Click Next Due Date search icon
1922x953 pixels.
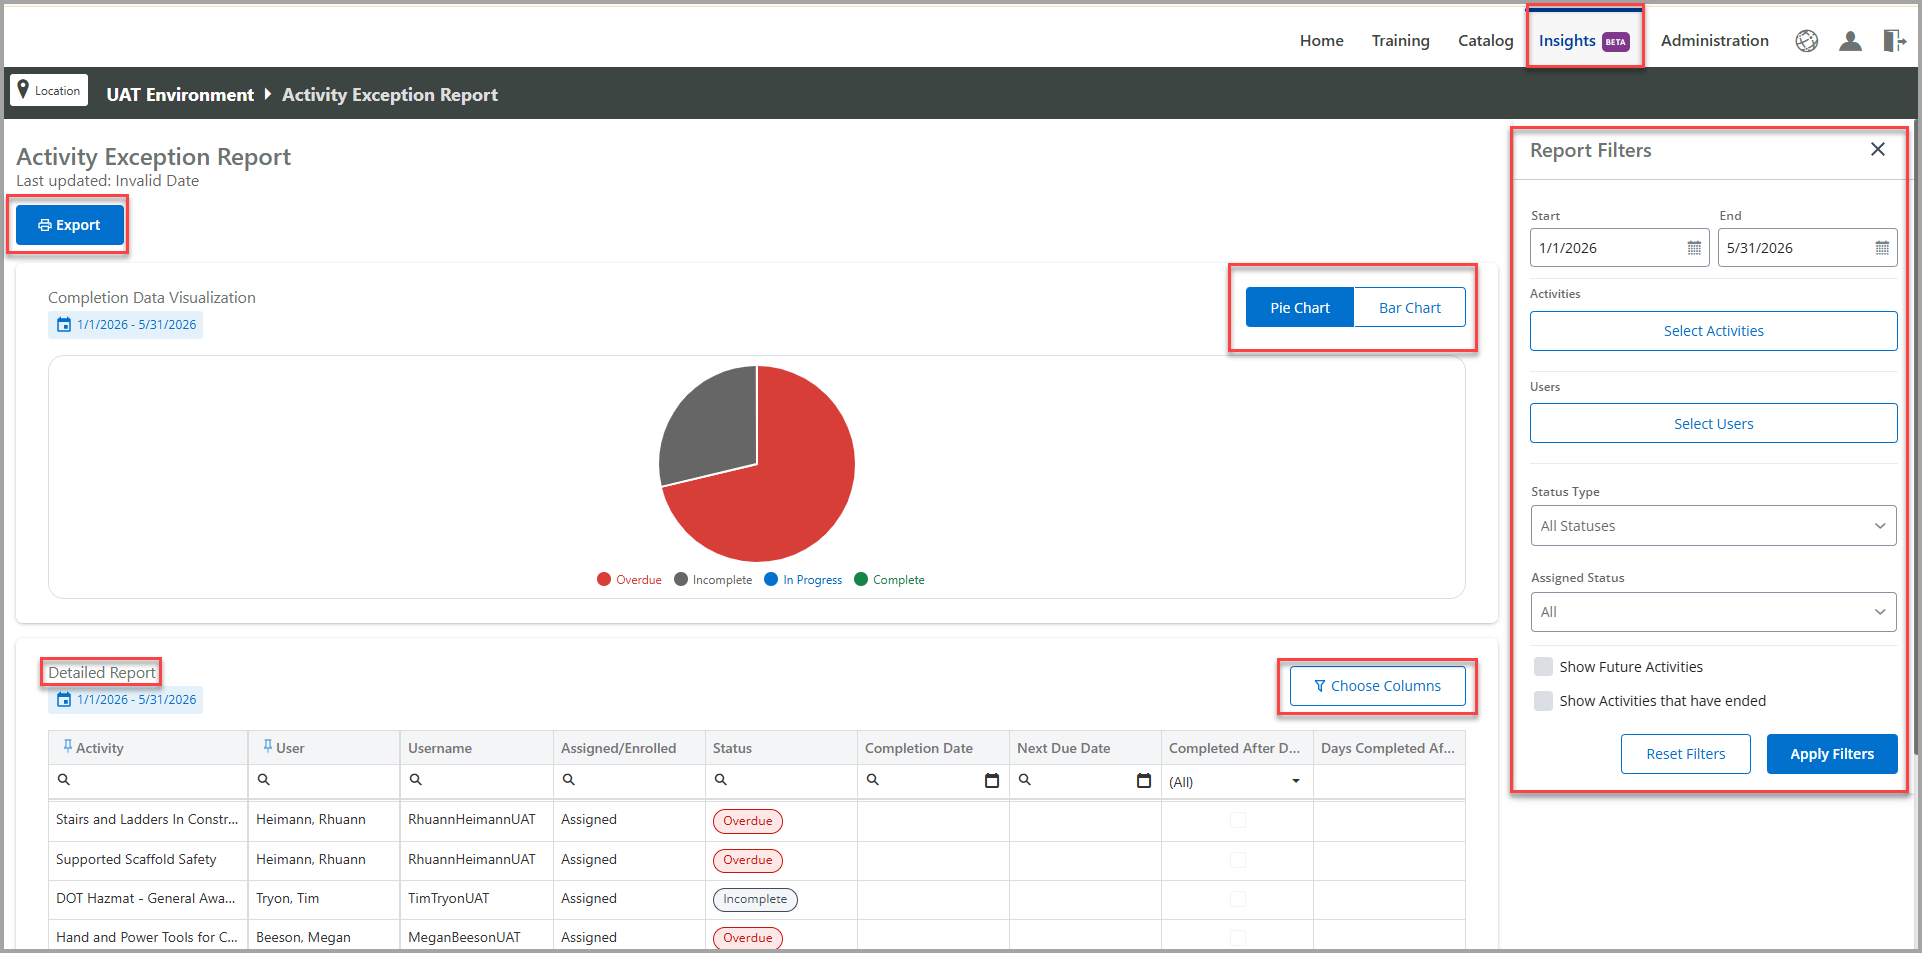1024,780
